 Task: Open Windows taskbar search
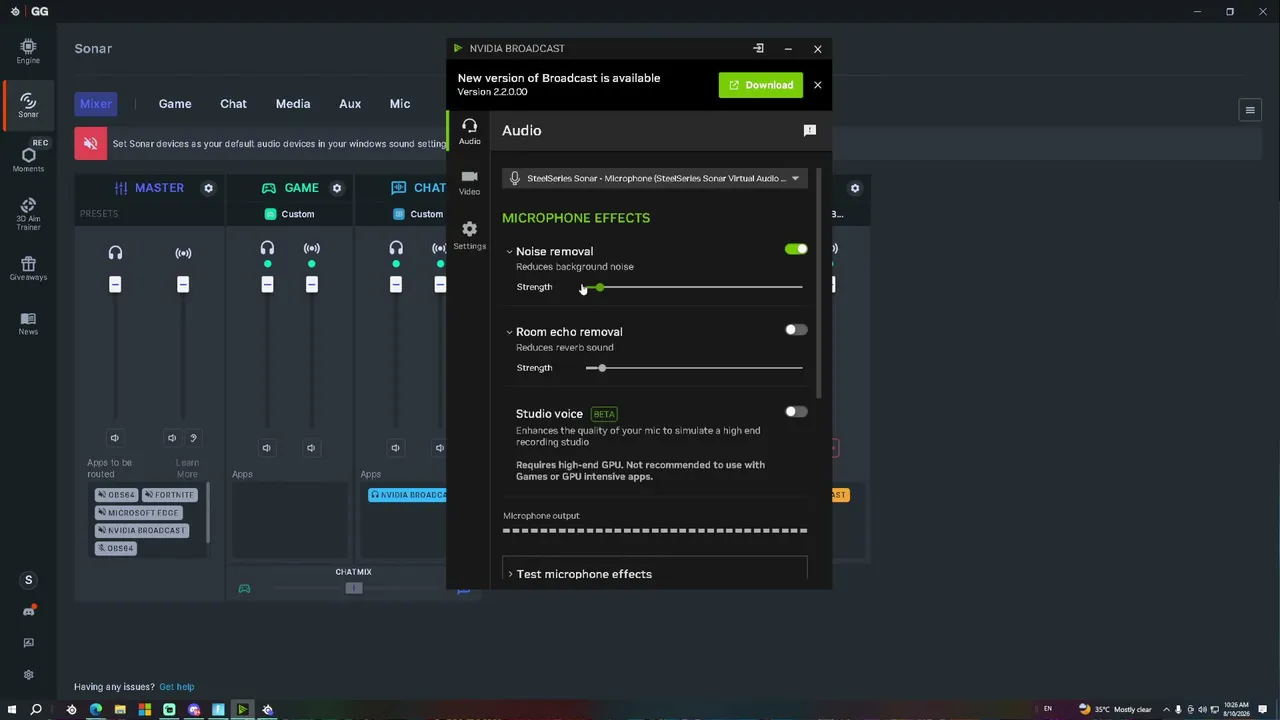37,709
